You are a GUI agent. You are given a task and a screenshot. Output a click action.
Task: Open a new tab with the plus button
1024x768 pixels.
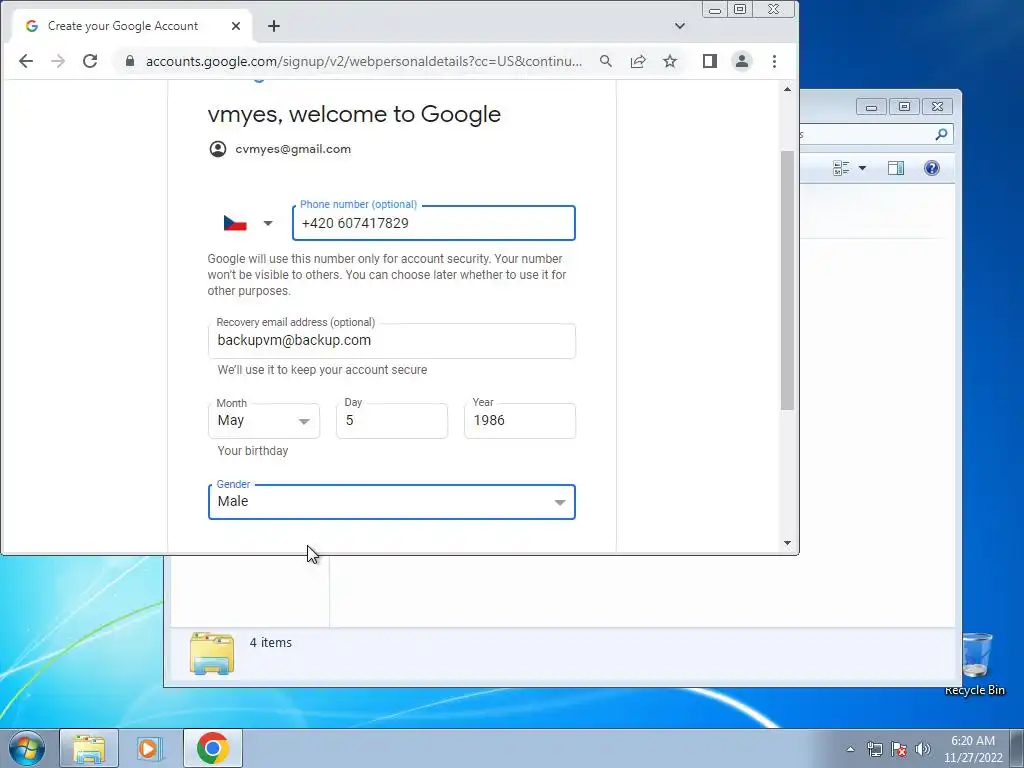click(x=274, y=26)
